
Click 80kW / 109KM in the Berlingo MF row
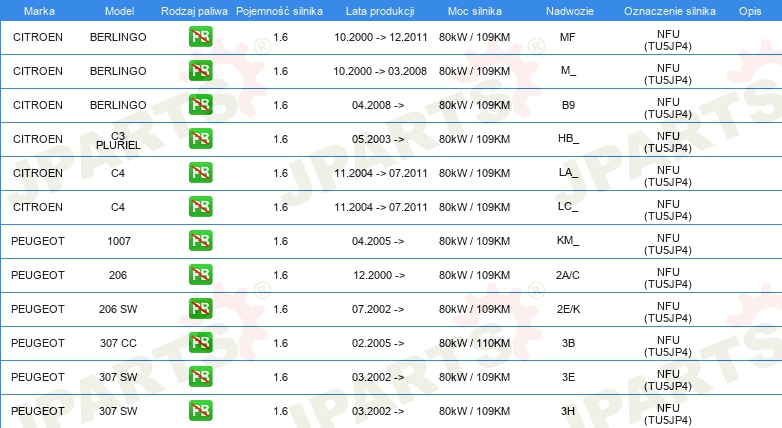[474, 37]
